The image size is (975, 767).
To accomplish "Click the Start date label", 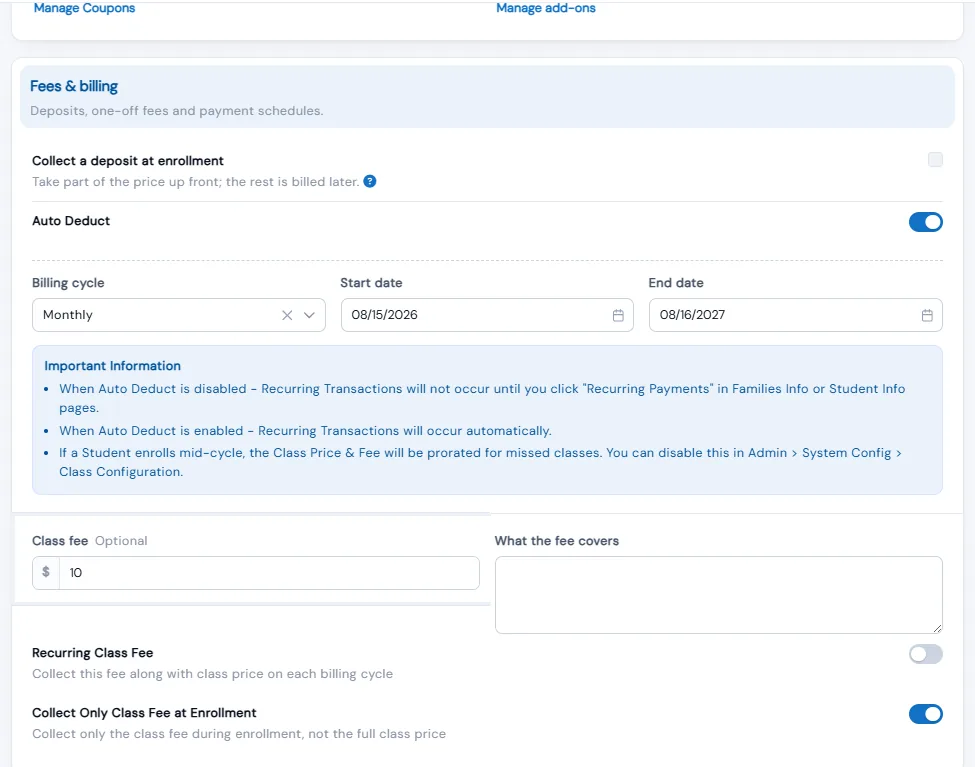I will [x=371, y=282].
